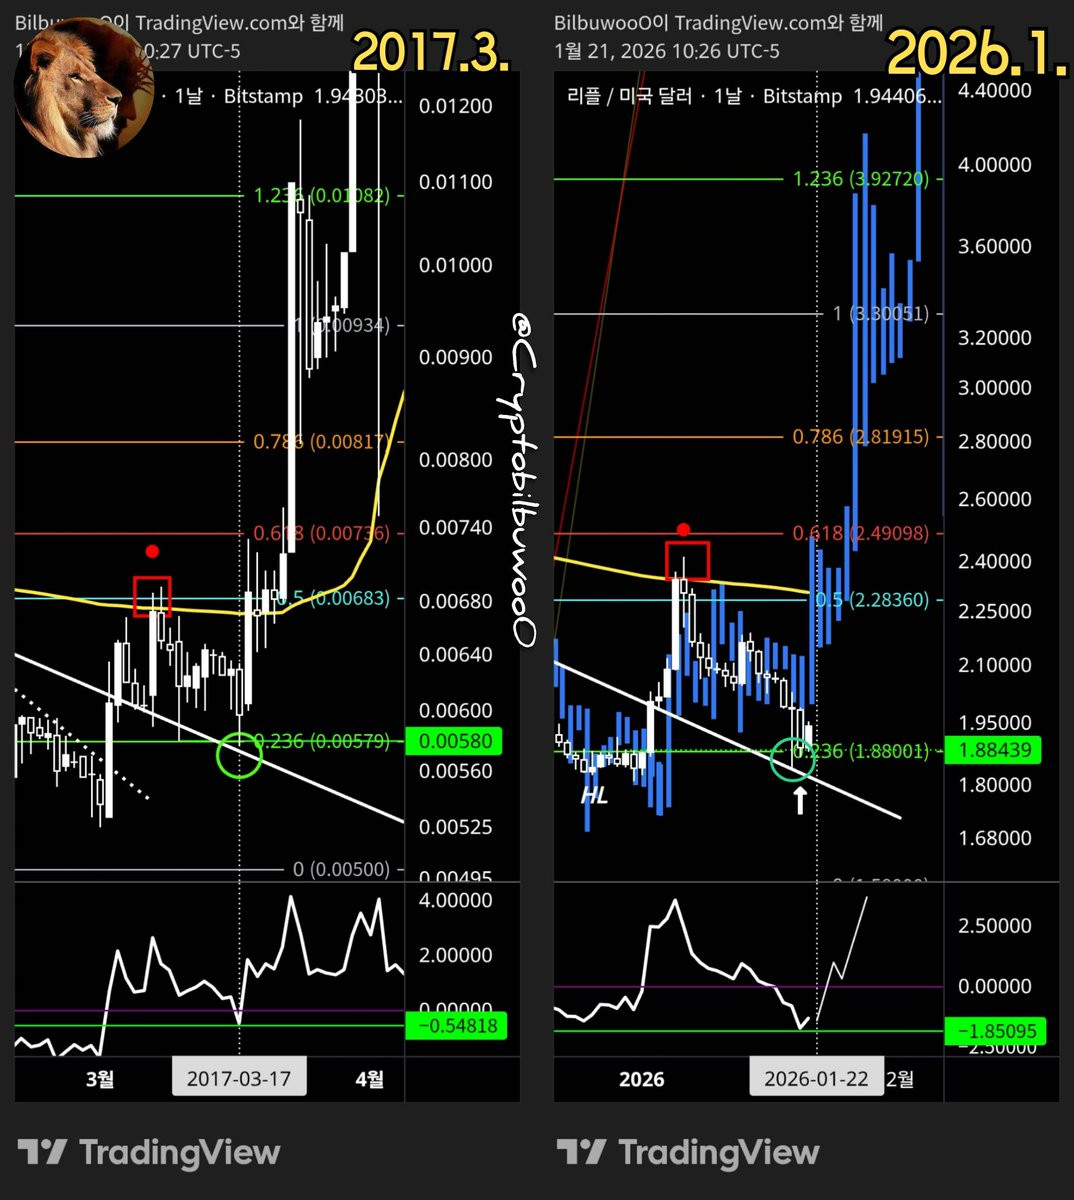Screen dimensions: 1074x1200
Task: Click price axis value 3.20000
Action: pos(994,338)
